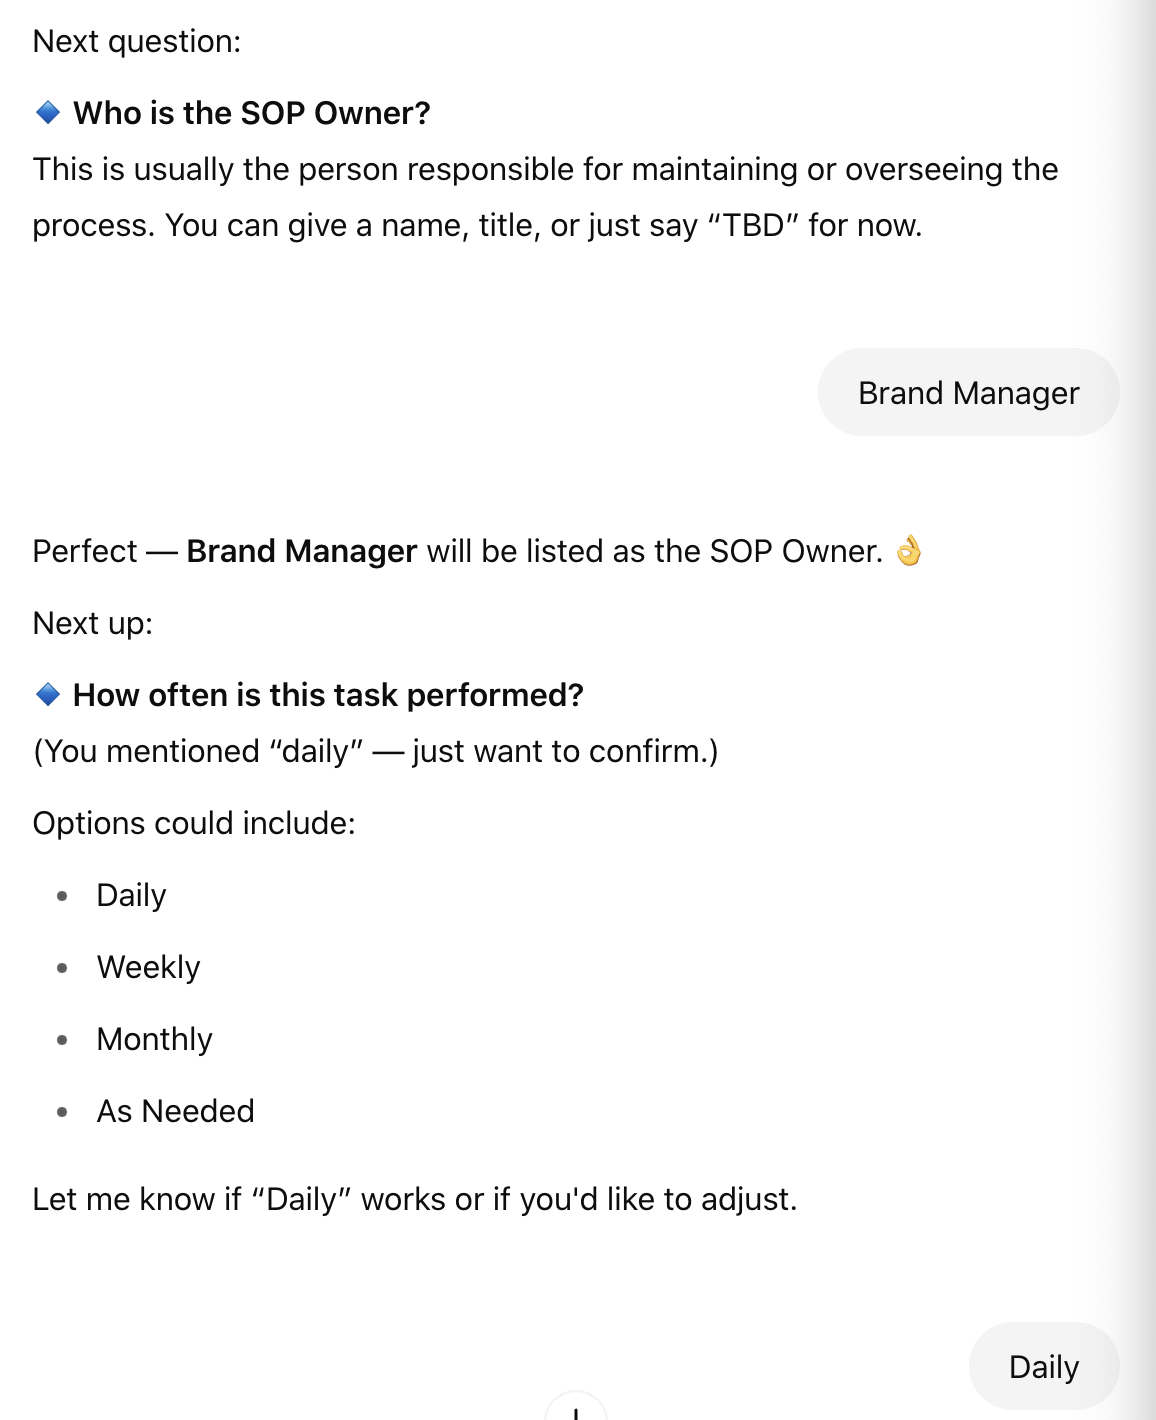Click "How often is this task performed?" heading
Image resolution: width=1156 pixels, height=1420 pixels.
tap(328, 695)
